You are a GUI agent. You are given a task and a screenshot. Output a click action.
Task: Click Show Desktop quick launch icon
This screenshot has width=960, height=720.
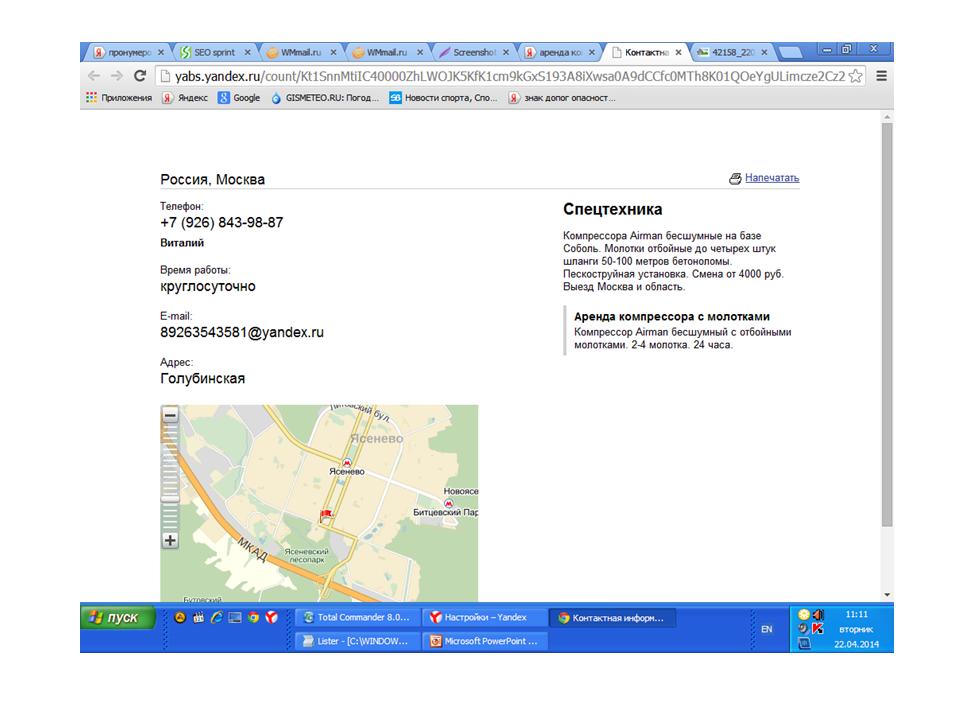coord(234,618)
